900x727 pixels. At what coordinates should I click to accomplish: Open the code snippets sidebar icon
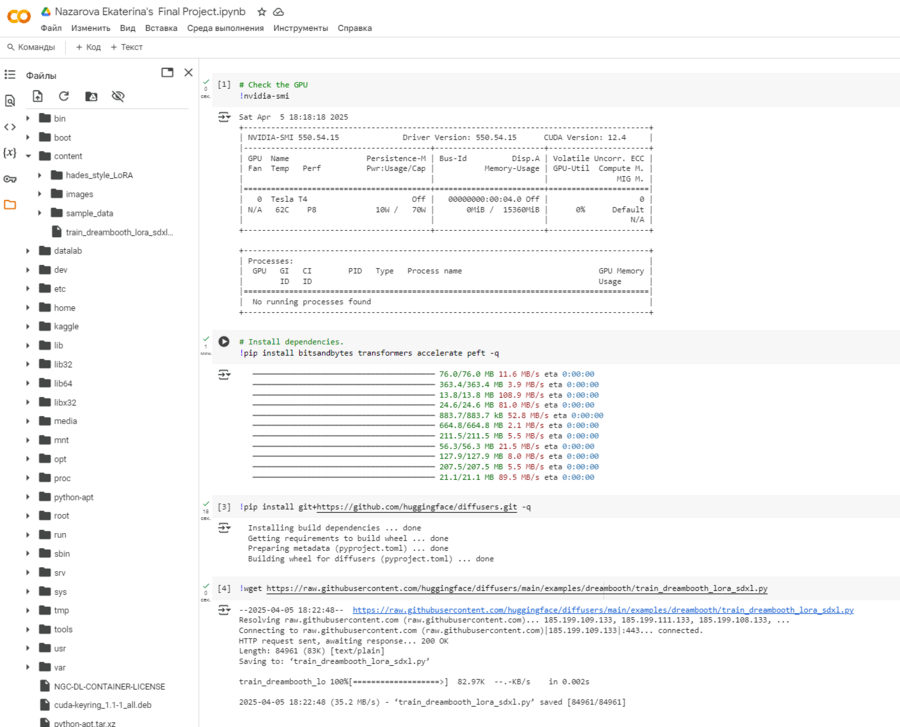(10, 127)
